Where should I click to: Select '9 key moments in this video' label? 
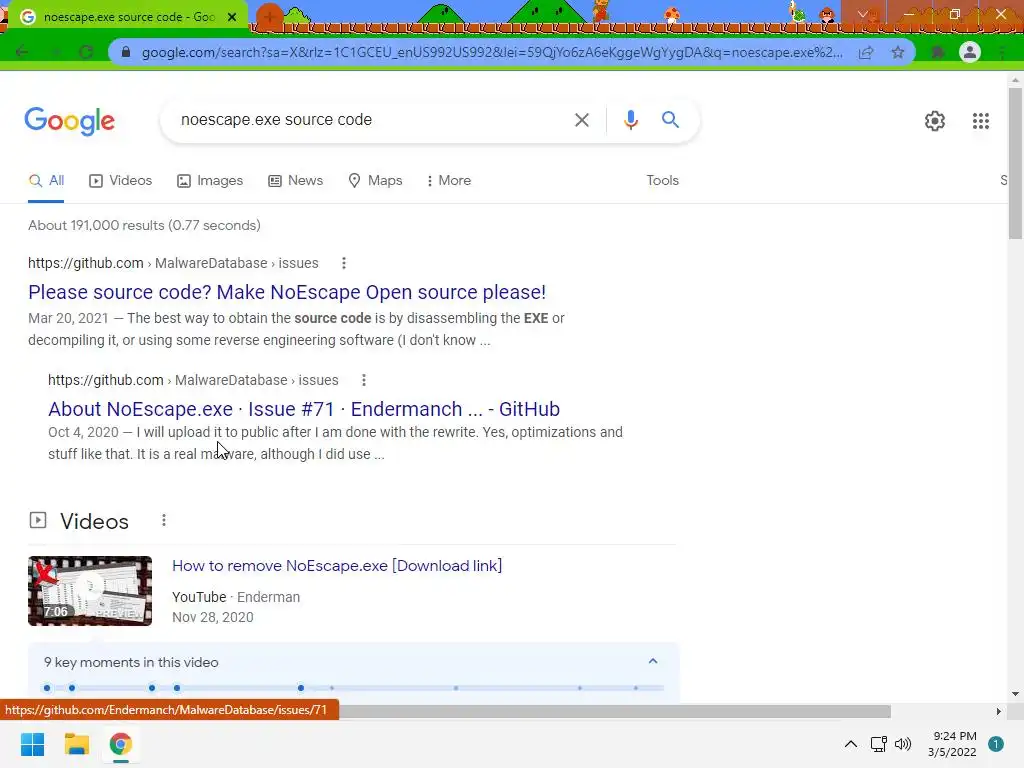click(131, 662)
